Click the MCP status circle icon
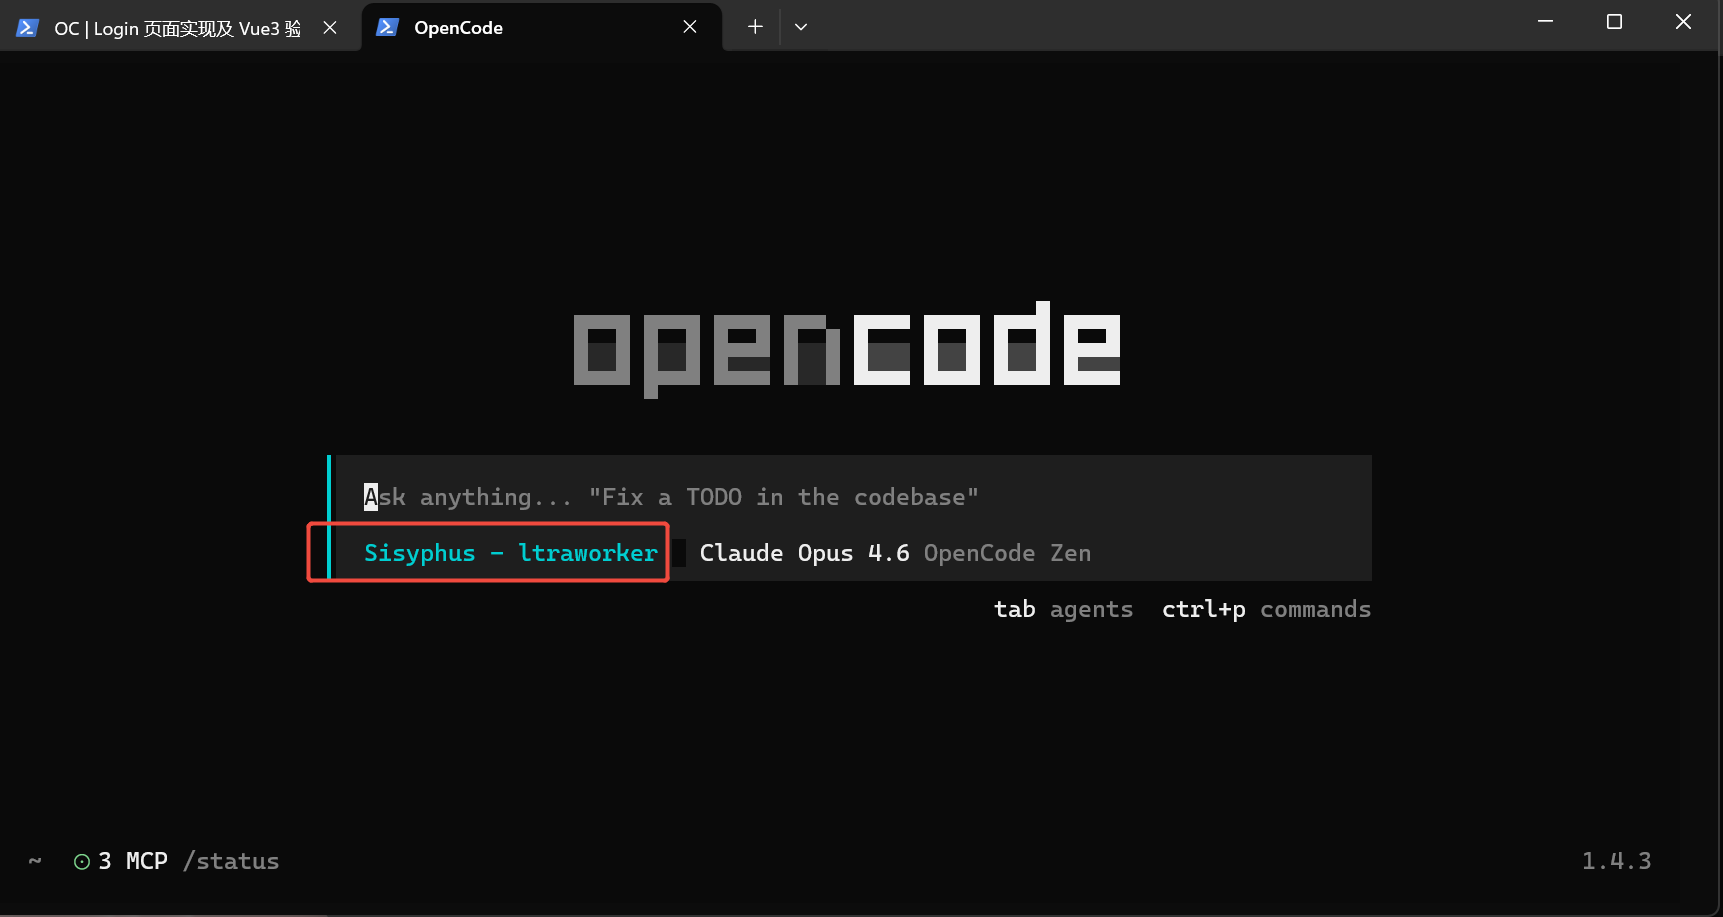 click(82, 861)
